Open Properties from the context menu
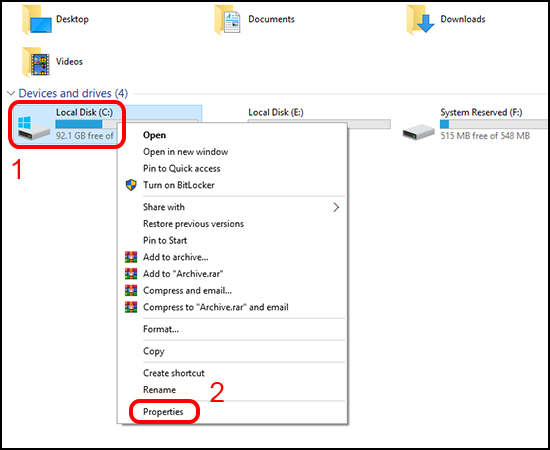Image resolution: width=550 pixels, height=450 pixels. 163,411
